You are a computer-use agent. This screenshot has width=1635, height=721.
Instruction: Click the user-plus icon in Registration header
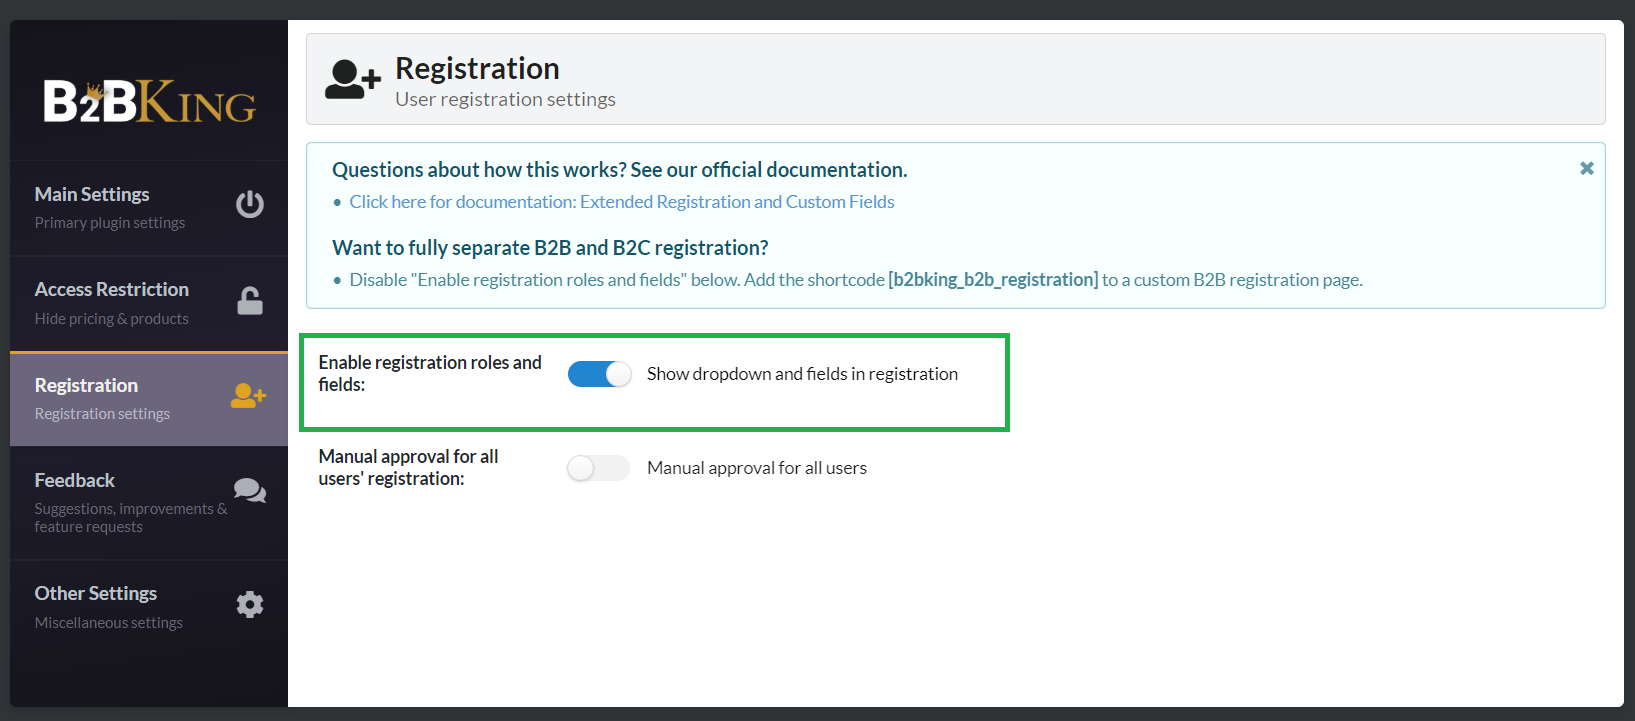pos(353,79)
